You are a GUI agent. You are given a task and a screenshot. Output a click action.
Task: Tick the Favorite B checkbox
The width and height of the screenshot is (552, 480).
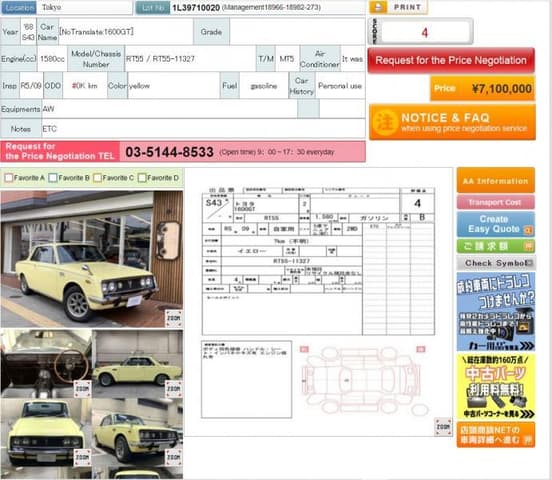click(53, 178)
